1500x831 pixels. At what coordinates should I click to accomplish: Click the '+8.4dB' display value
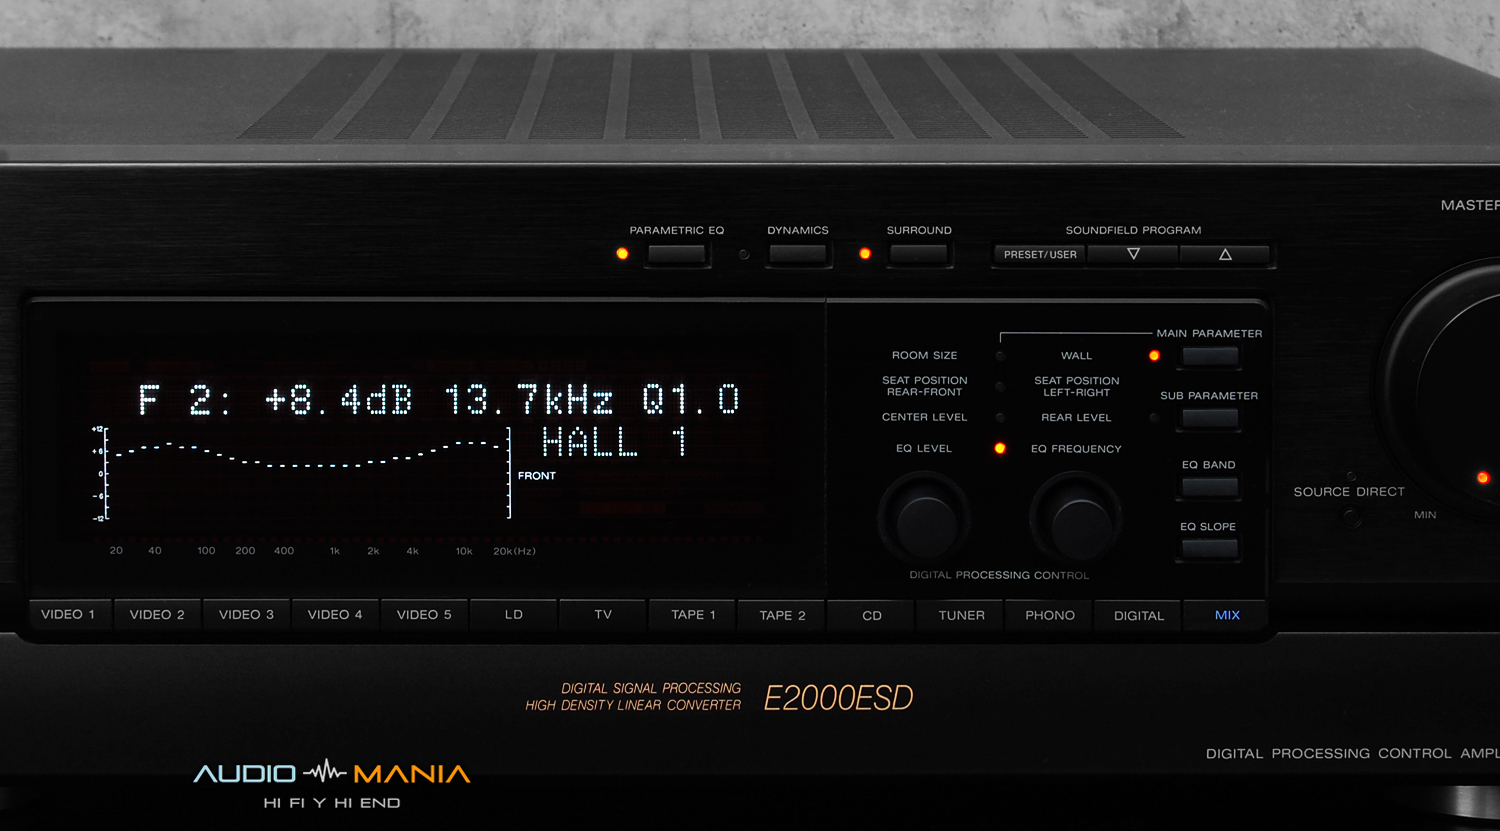tap(338, 400)
